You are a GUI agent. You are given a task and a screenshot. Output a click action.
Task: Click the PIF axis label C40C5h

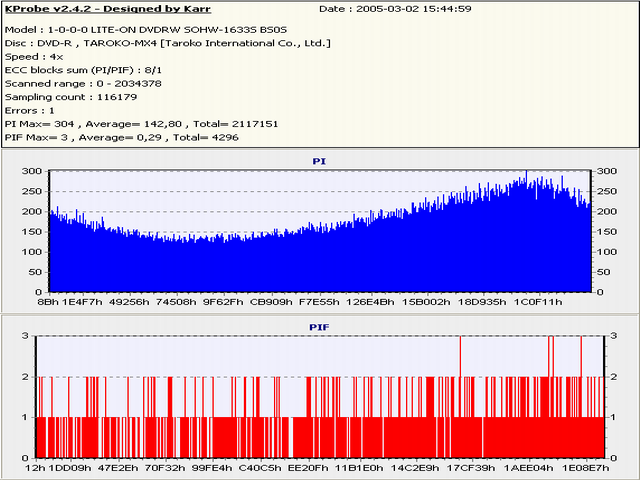pos(260,468)
